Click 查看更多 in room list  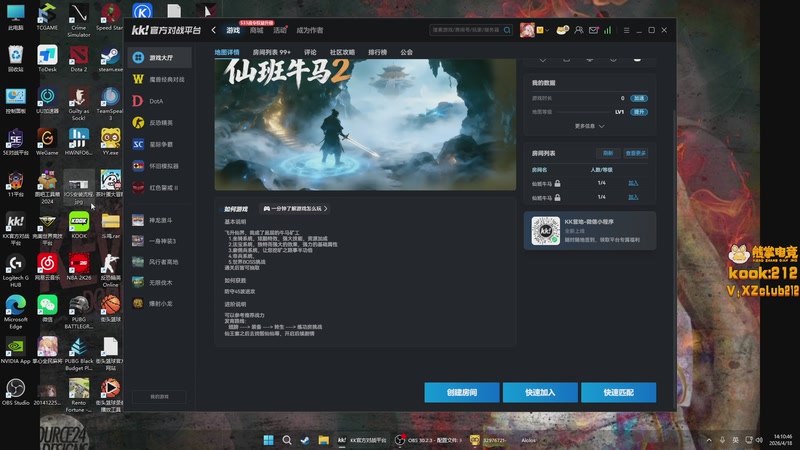point(635,153)
